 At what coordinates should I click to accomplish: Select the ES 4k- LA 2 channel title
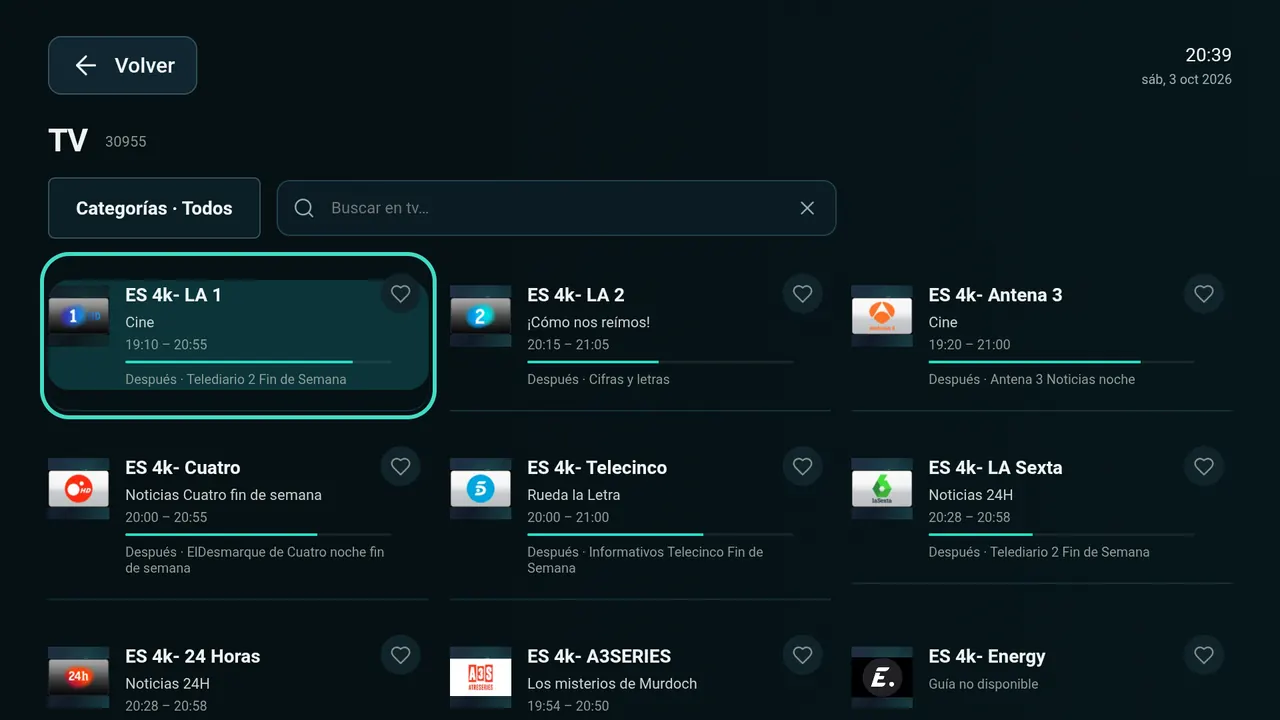coord(576,295)
